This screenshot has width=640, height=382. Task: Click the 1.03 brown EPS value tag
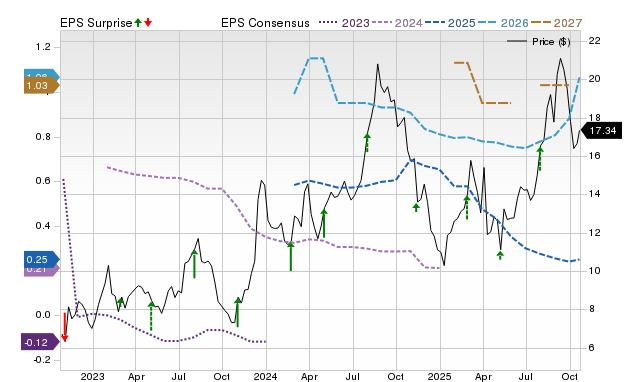[42, 86]
